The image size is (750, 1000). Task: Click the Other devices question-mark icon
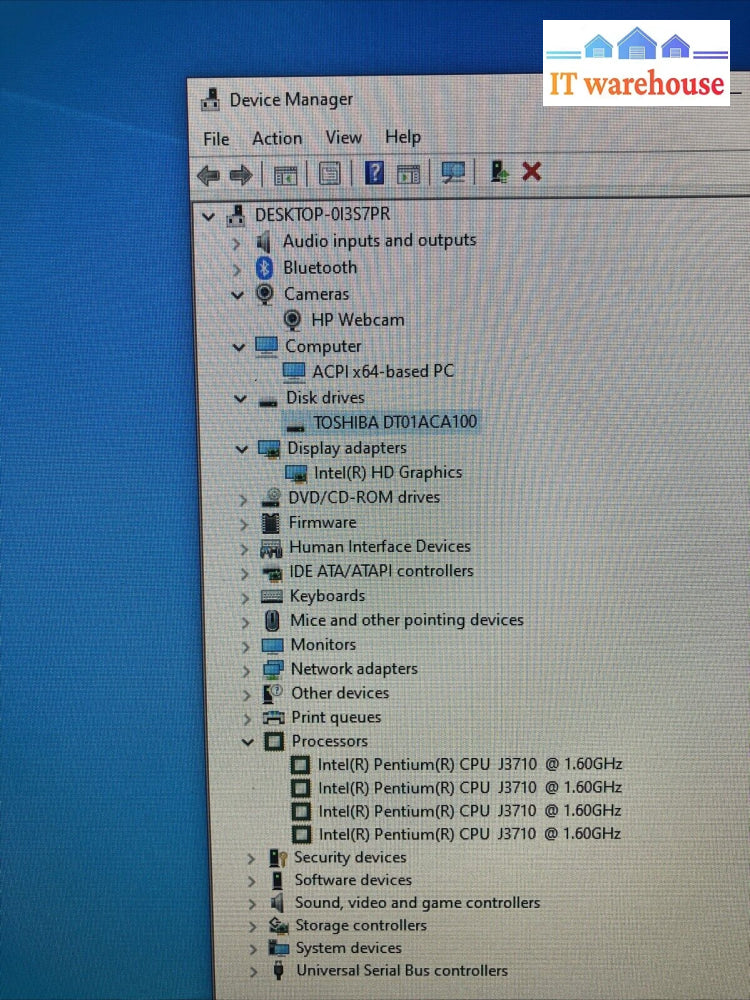coord(273,693)
